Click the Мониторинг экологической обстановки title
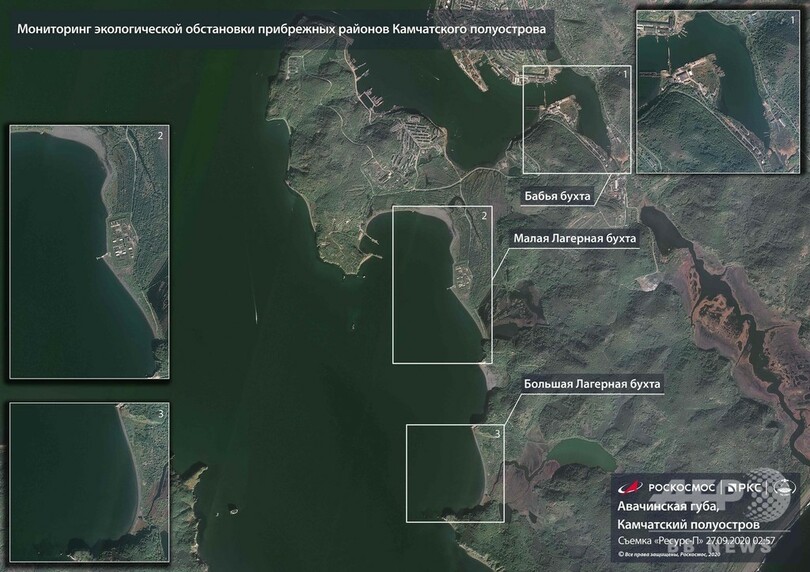This screenshot has width=810, height=572. point(280,30)
